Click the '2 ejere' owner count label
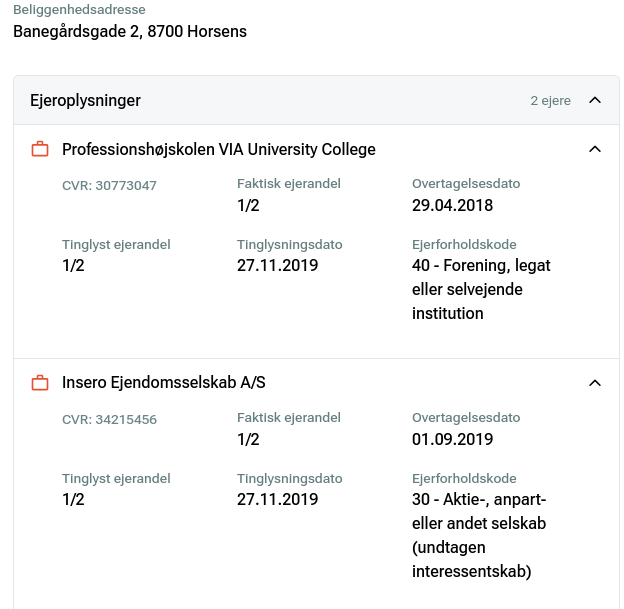The width and height of the screenshot is (624, 609). pyautogui.click(x=550, y=101)
